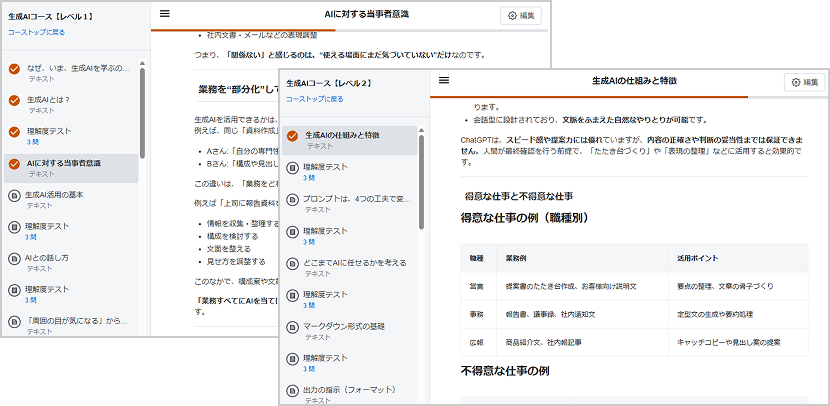Click the 編集 gear button in Level 1 window
This screenshot has width=830, height=406.
coord(524,16)
